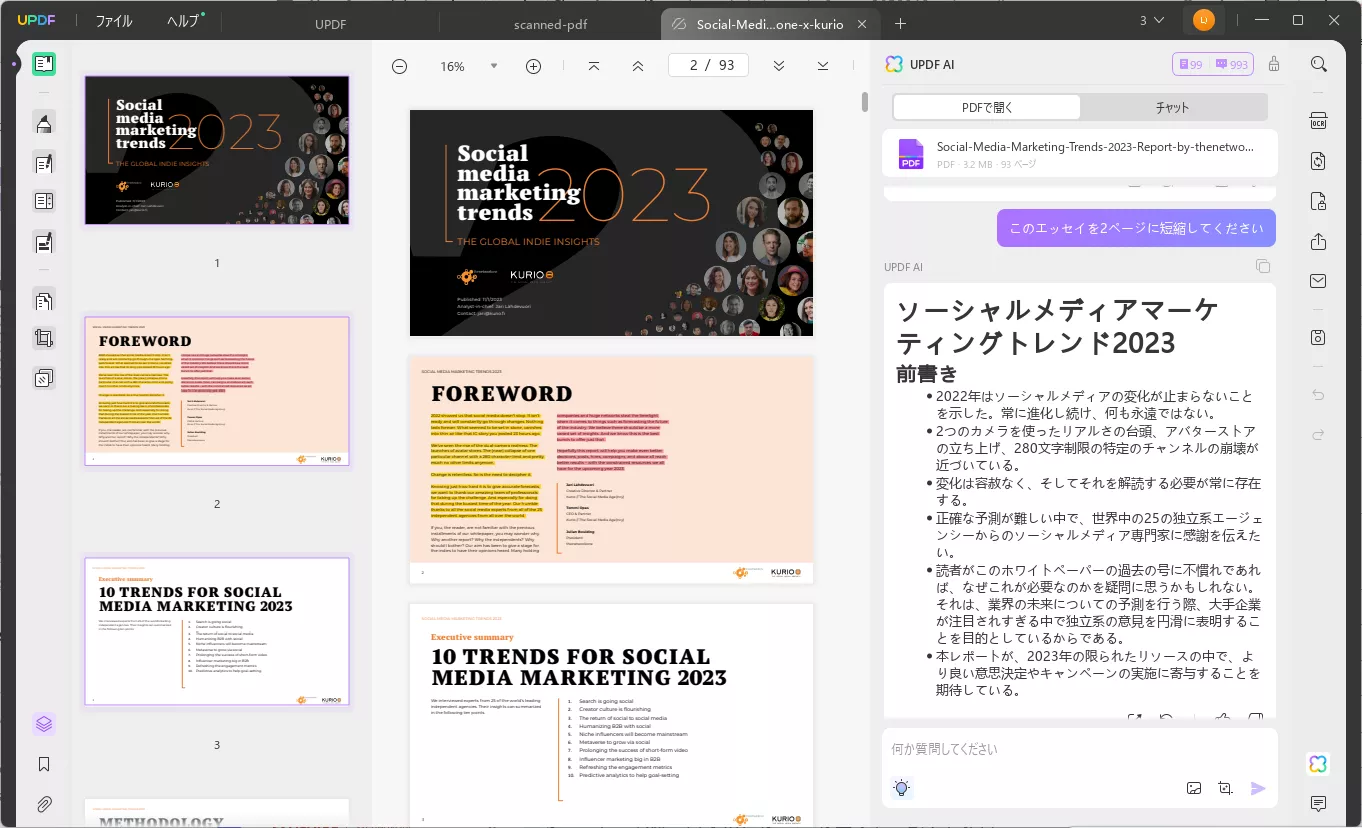Click the このエッセイを2ページに短縮してください message
The width and height of the screenshot is (1362, 828).
click(x=1136, y=228)
